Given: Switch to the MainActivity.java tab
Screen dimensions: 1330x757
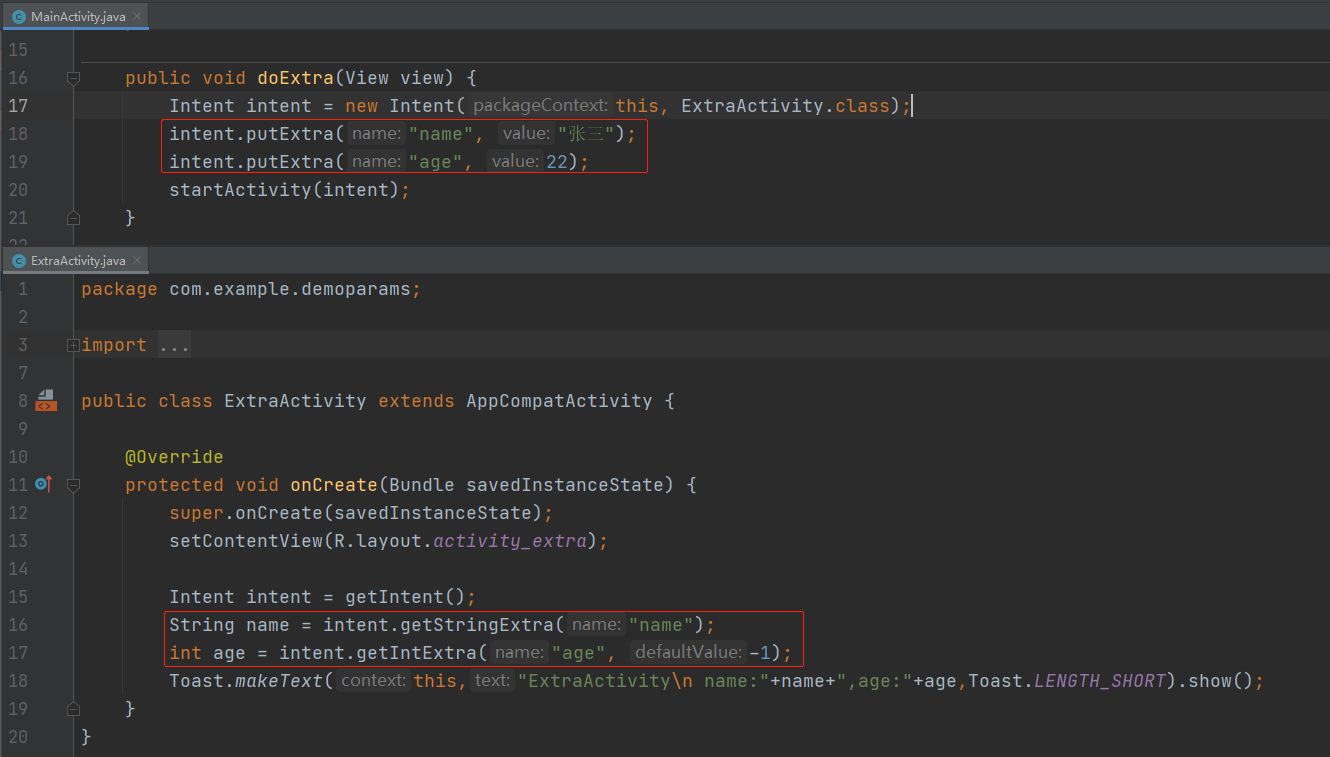Looking at the screenshot, I should pos(75,17).
